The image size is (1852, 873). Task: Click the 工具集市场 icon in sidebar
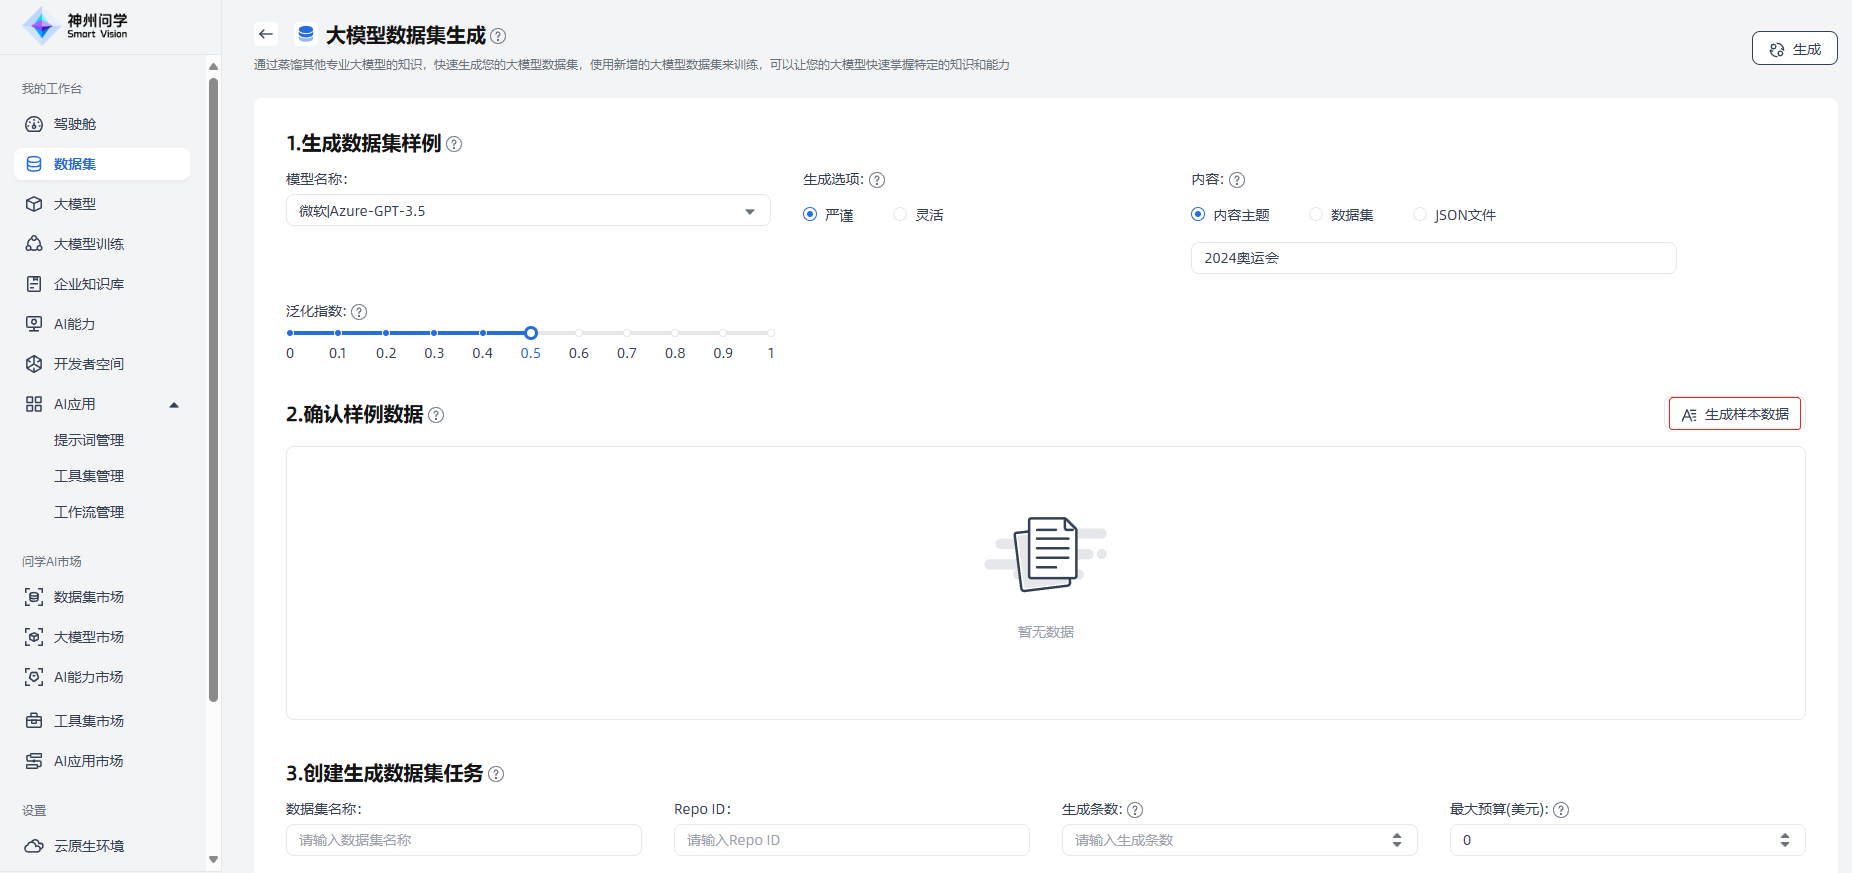click(x=34, y=721)
